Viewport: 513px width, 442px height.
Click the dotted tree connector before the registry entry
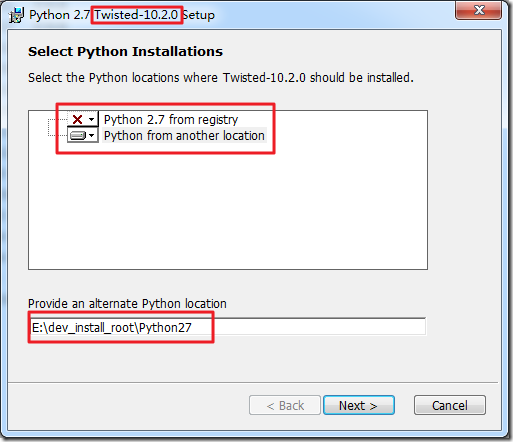click(x=57, y=119)
